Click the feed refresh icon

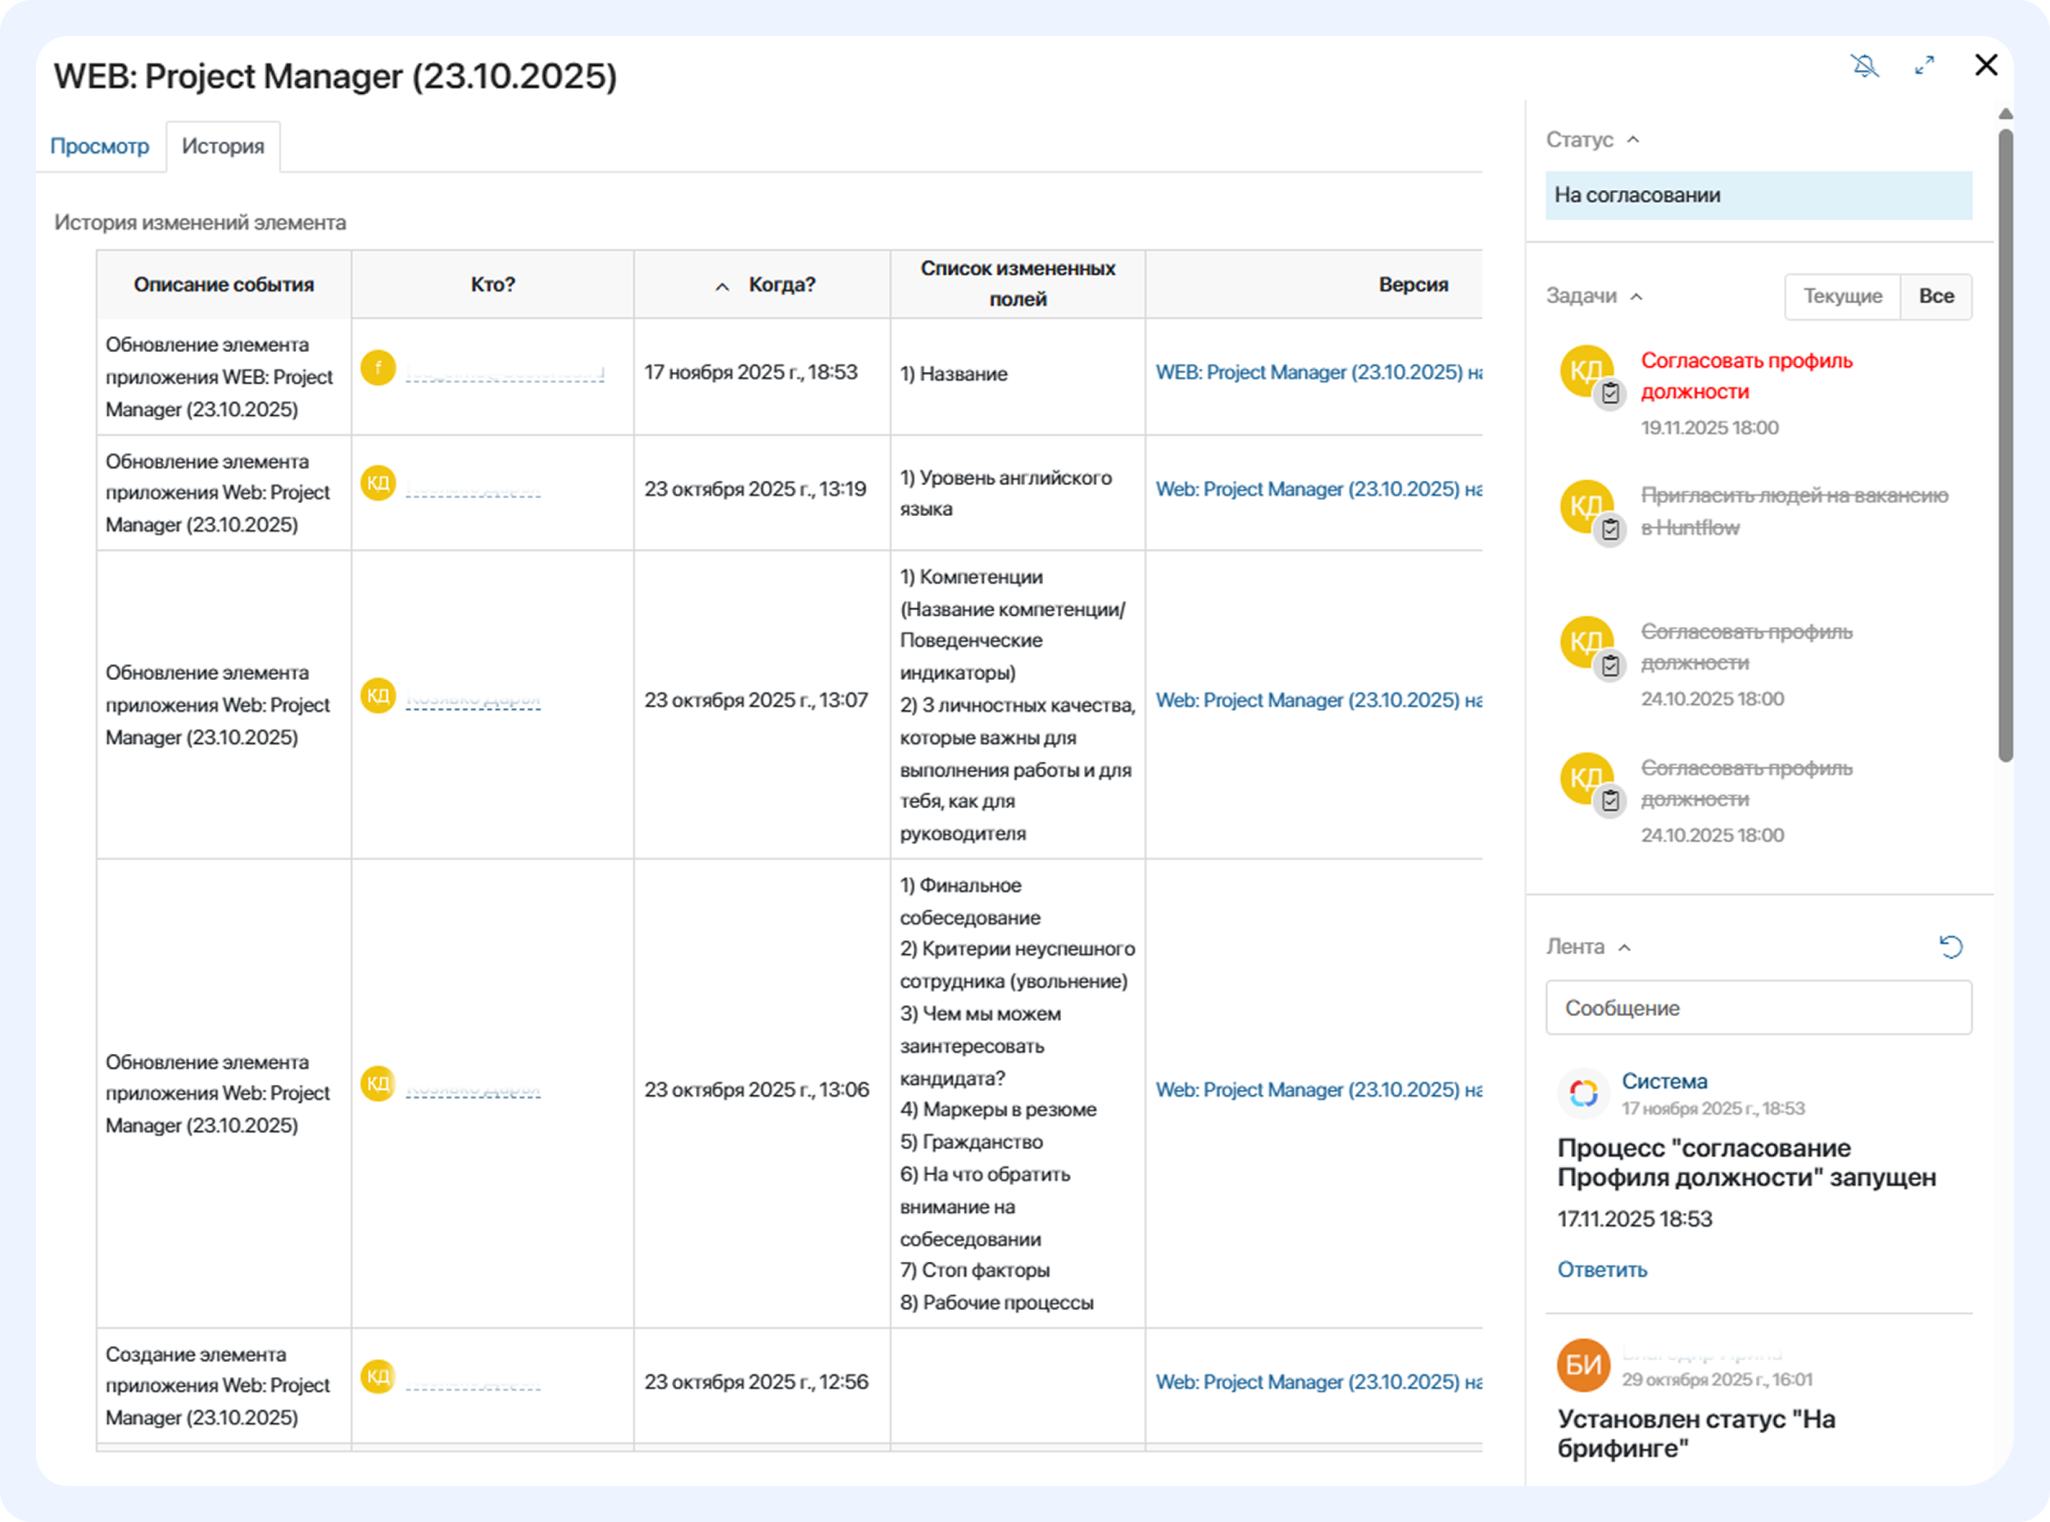coord(1950,946)
